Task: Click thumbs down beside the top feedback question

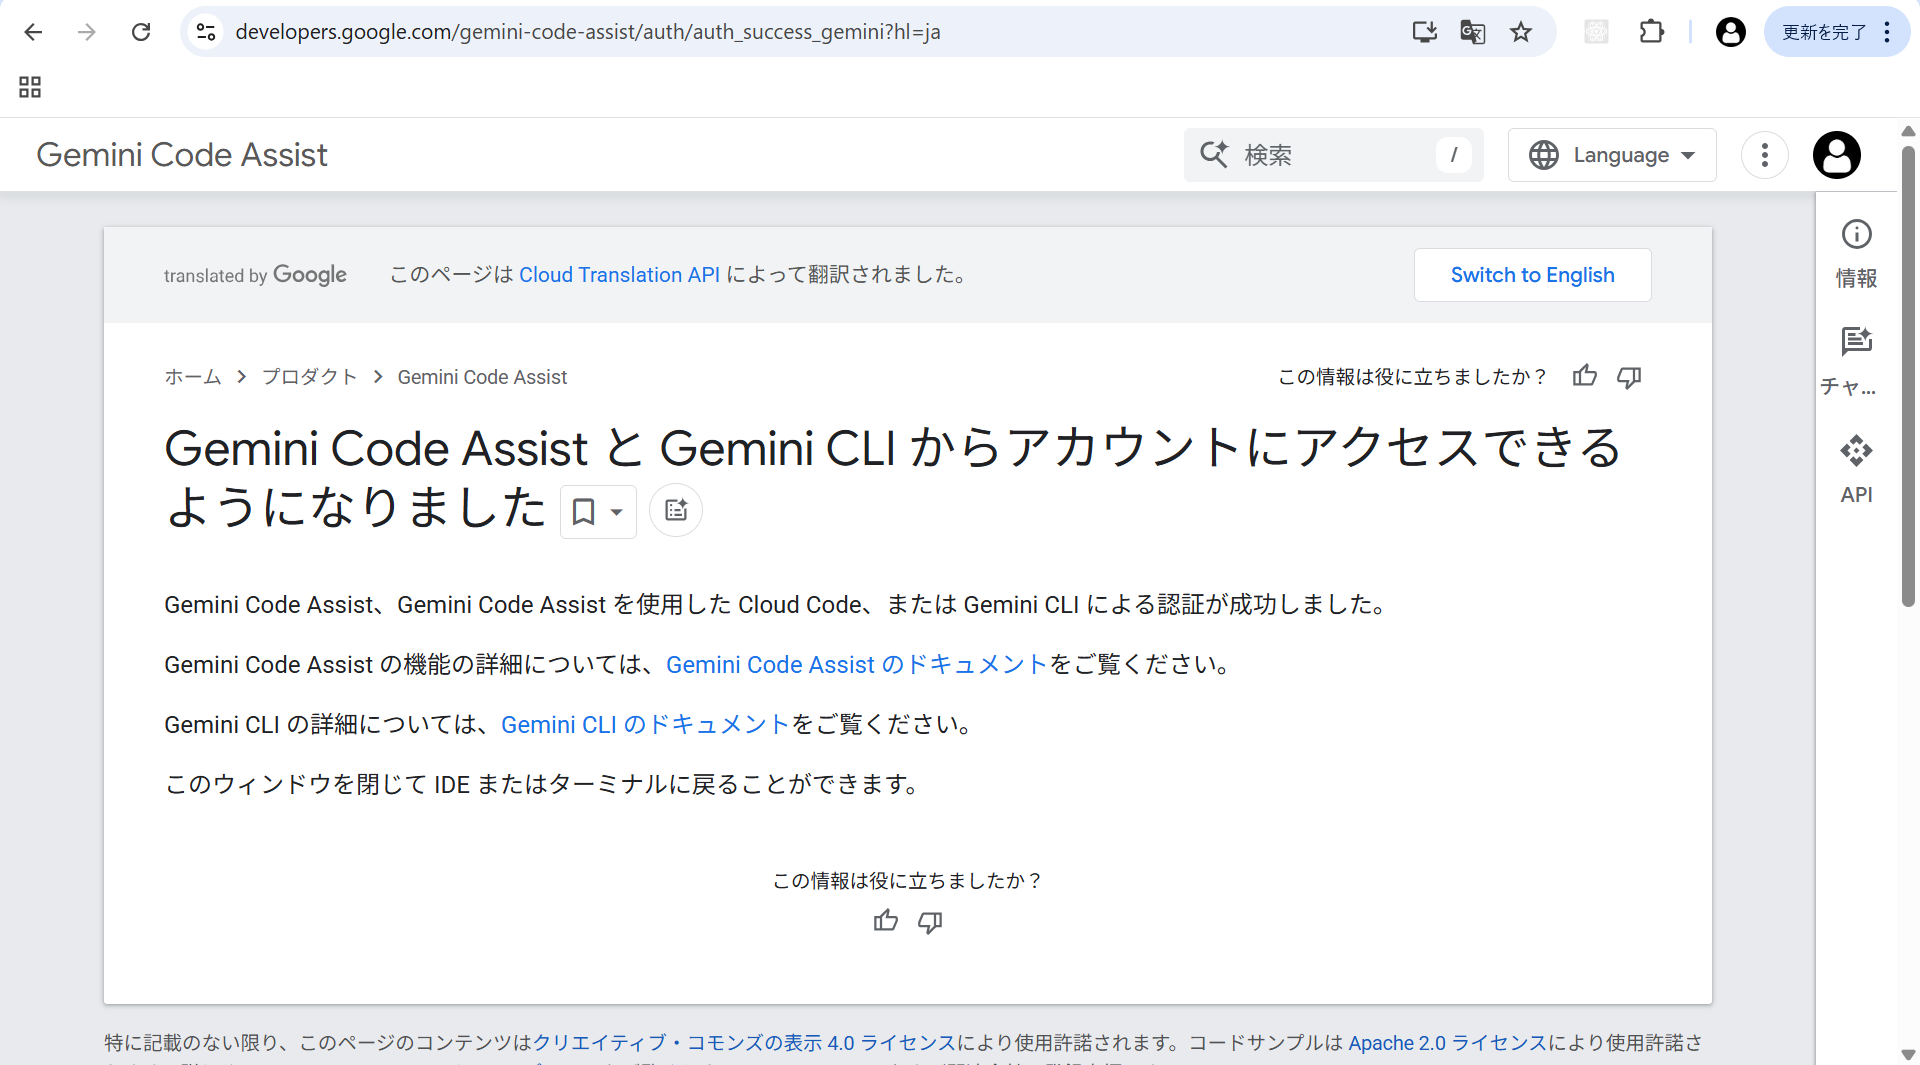Action: pyautogui.click(x=1629, y=377)
